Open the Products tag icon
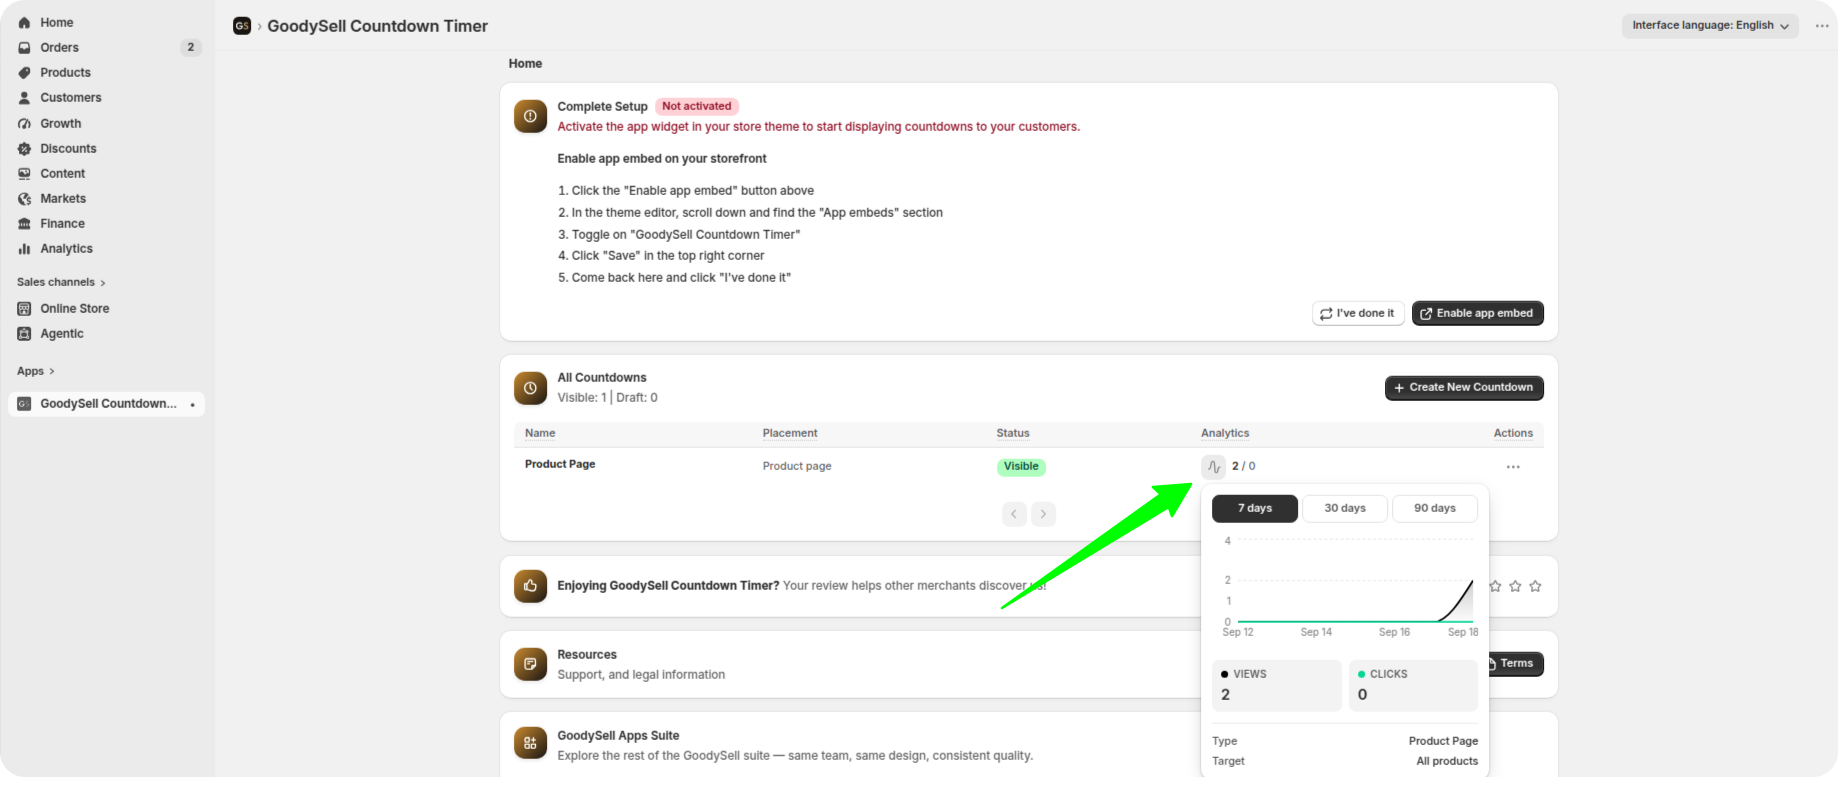Viewport: 1838px width, 785px height. click(x=25, y=72)
